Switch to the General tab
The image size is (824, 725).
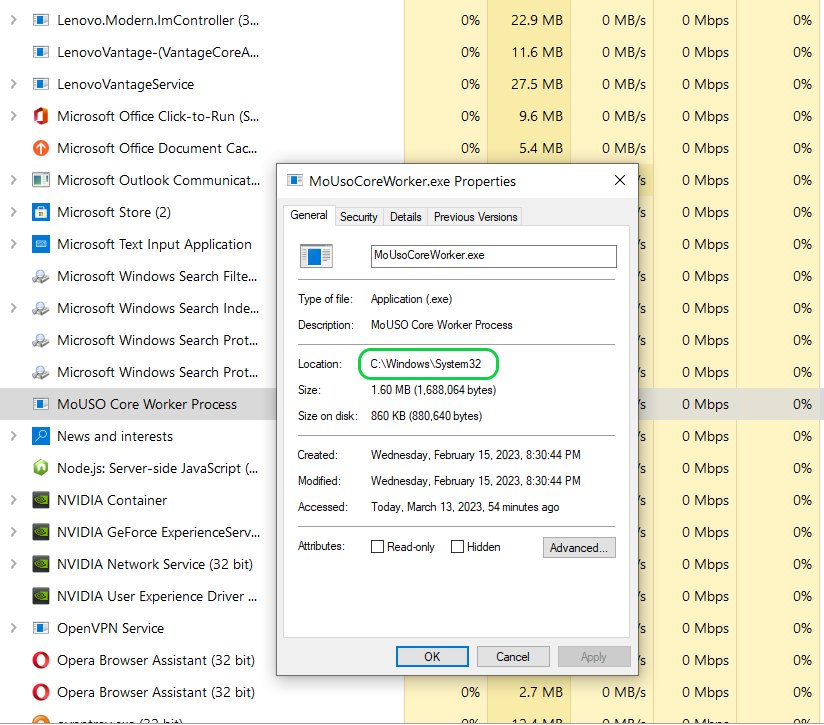click(309, 215)
